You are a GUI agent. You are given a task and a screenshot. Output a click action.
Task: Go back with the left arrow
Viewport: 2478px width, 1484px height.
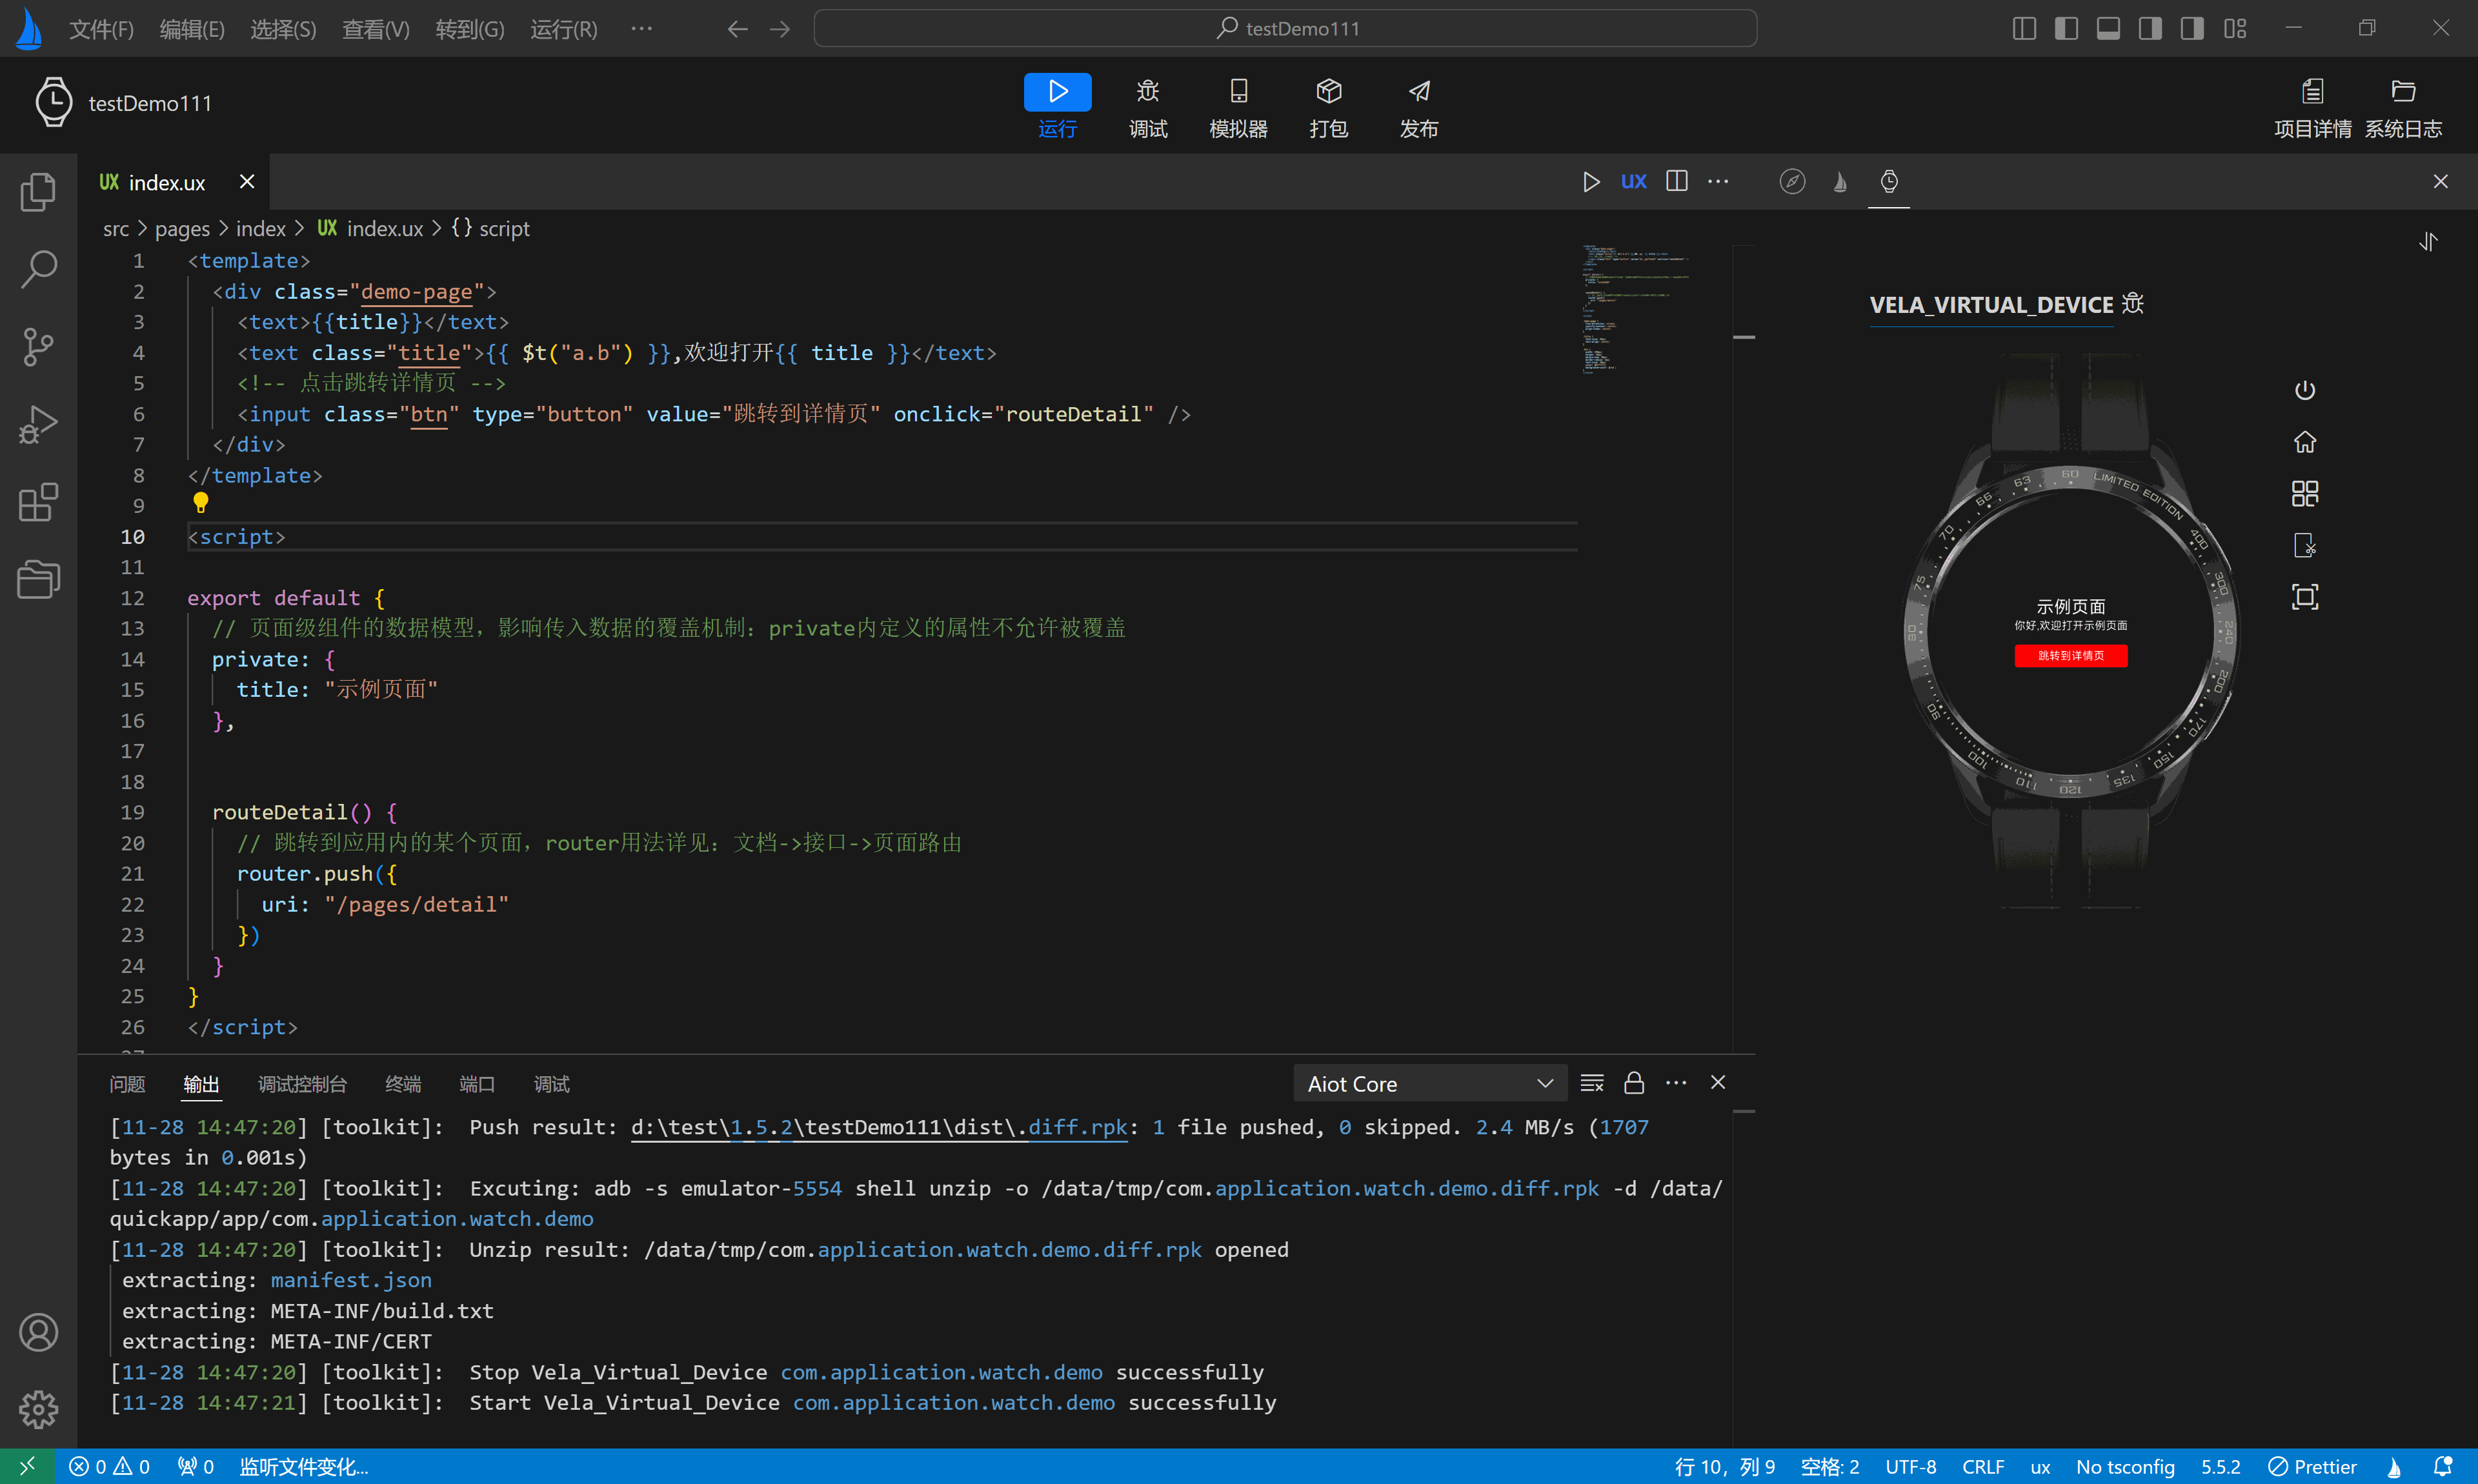[x=737, y=29]
